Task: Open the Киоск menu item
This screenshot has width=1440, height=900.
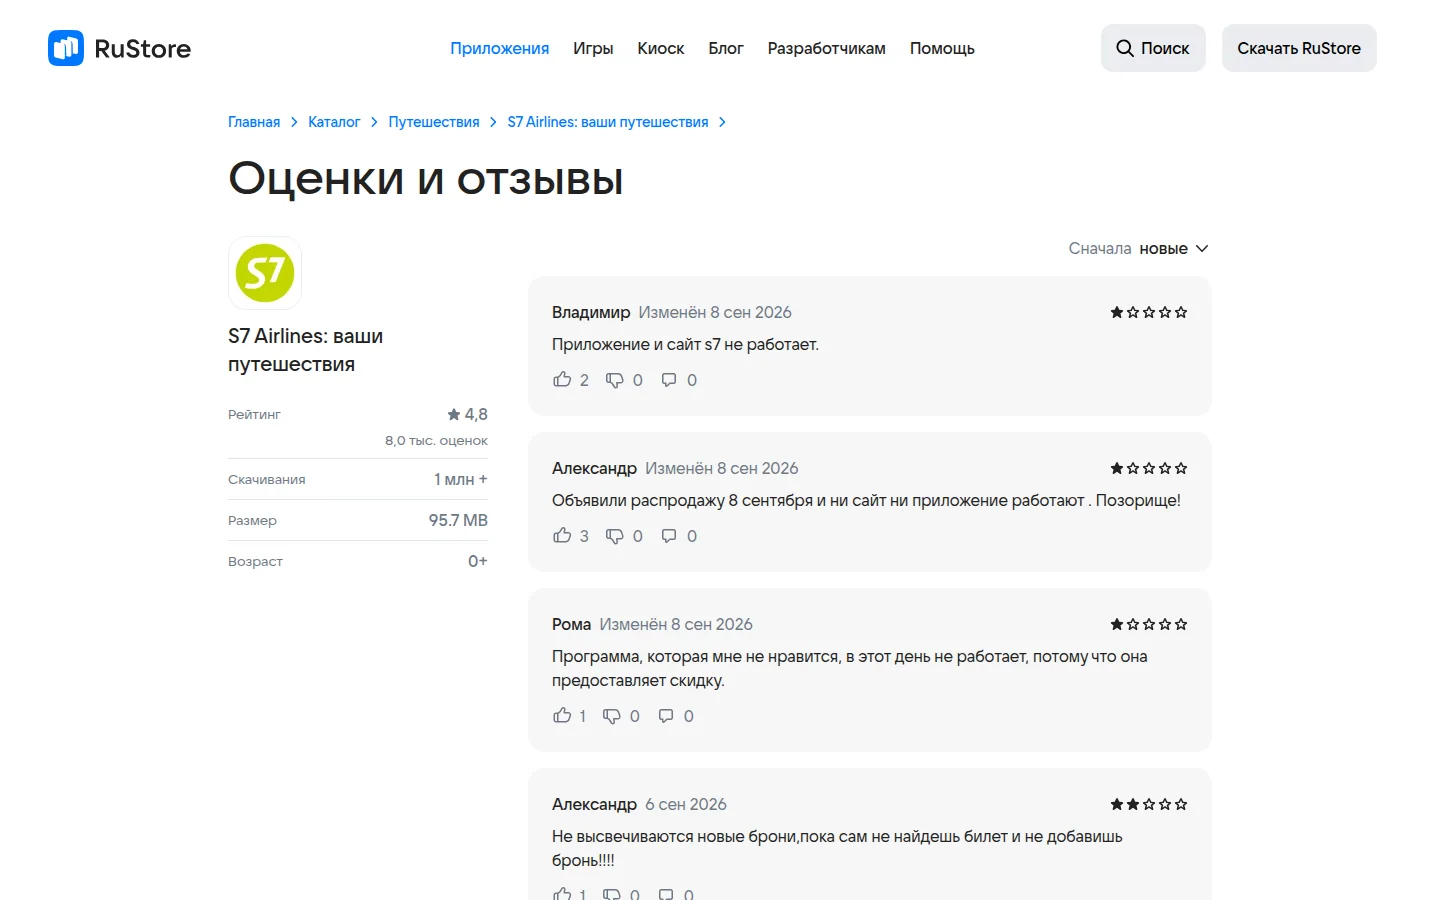Action: pyautogui.click(x=661, y=48)
